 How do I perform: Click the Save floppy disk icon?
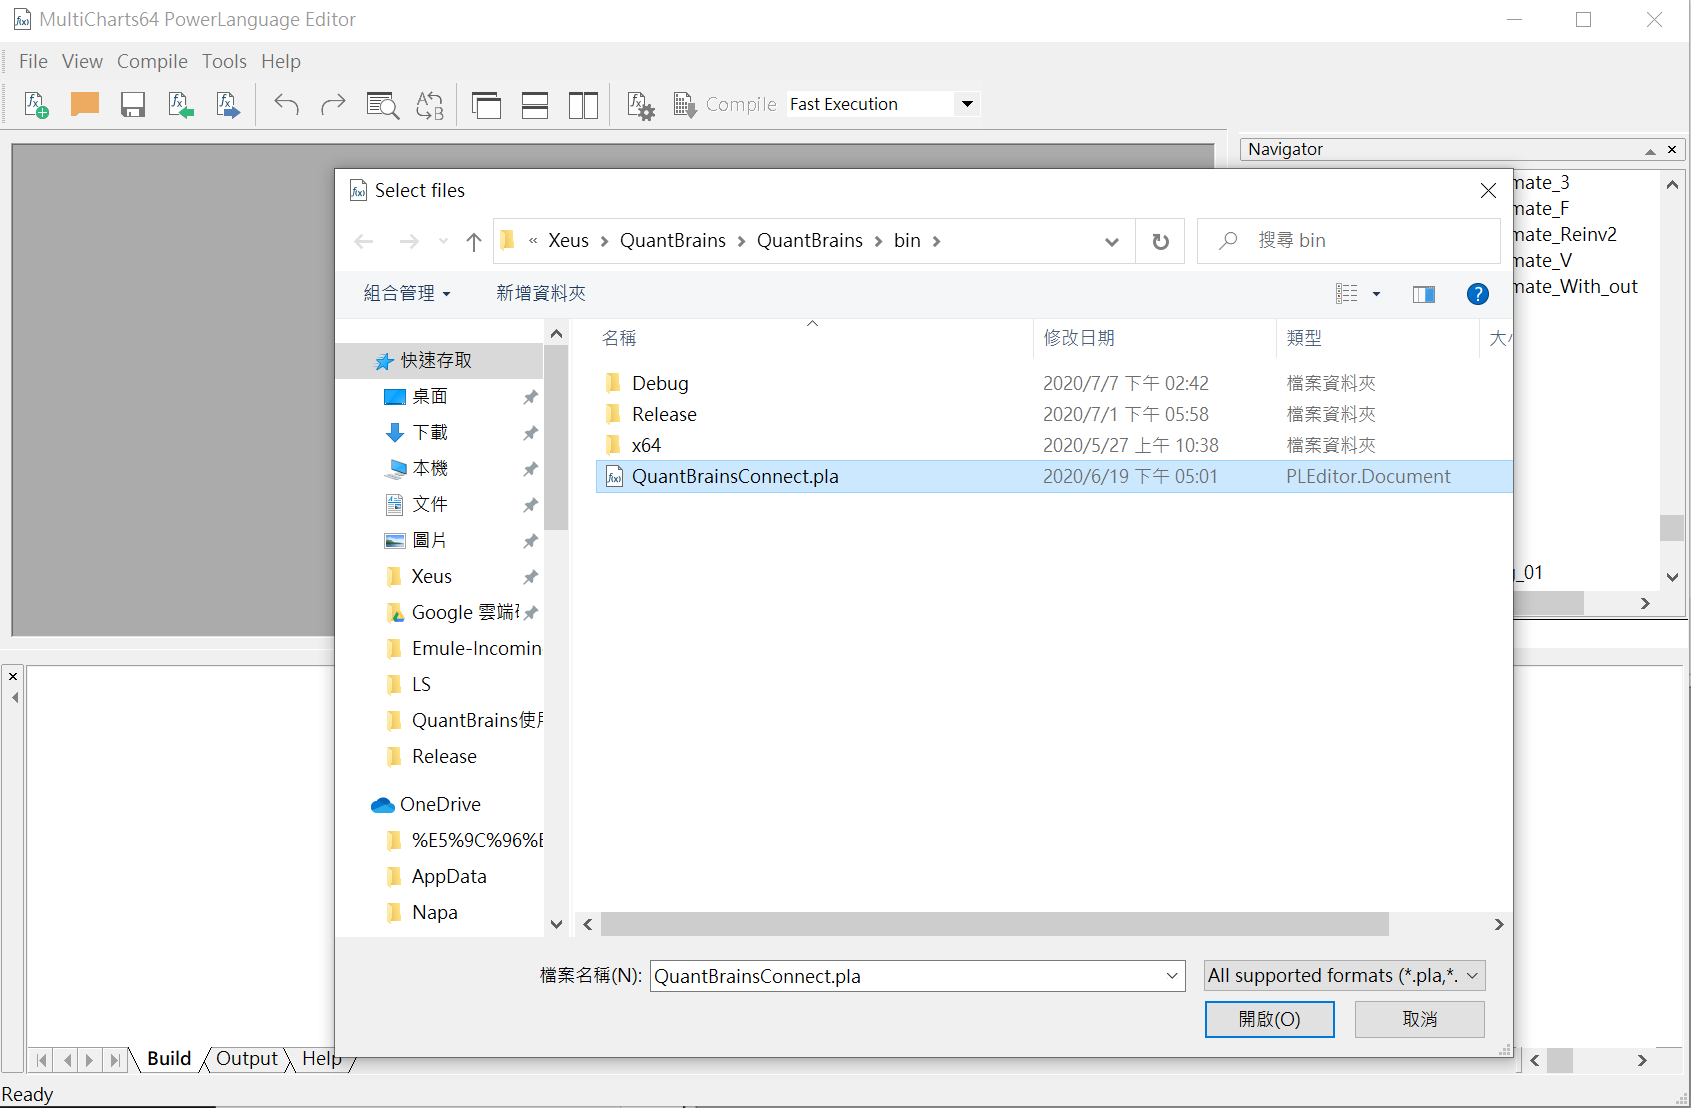click(133, 105)
